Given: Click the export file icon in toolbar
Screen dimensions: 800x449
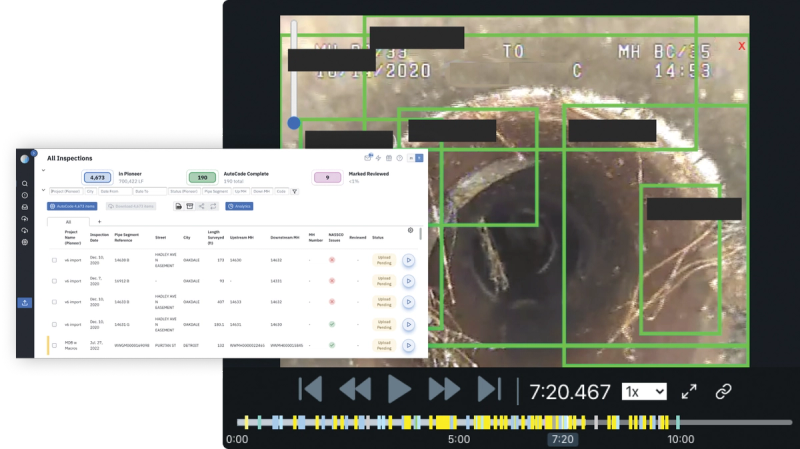Looking at the screenshot, I should click(x=178, y=206).
